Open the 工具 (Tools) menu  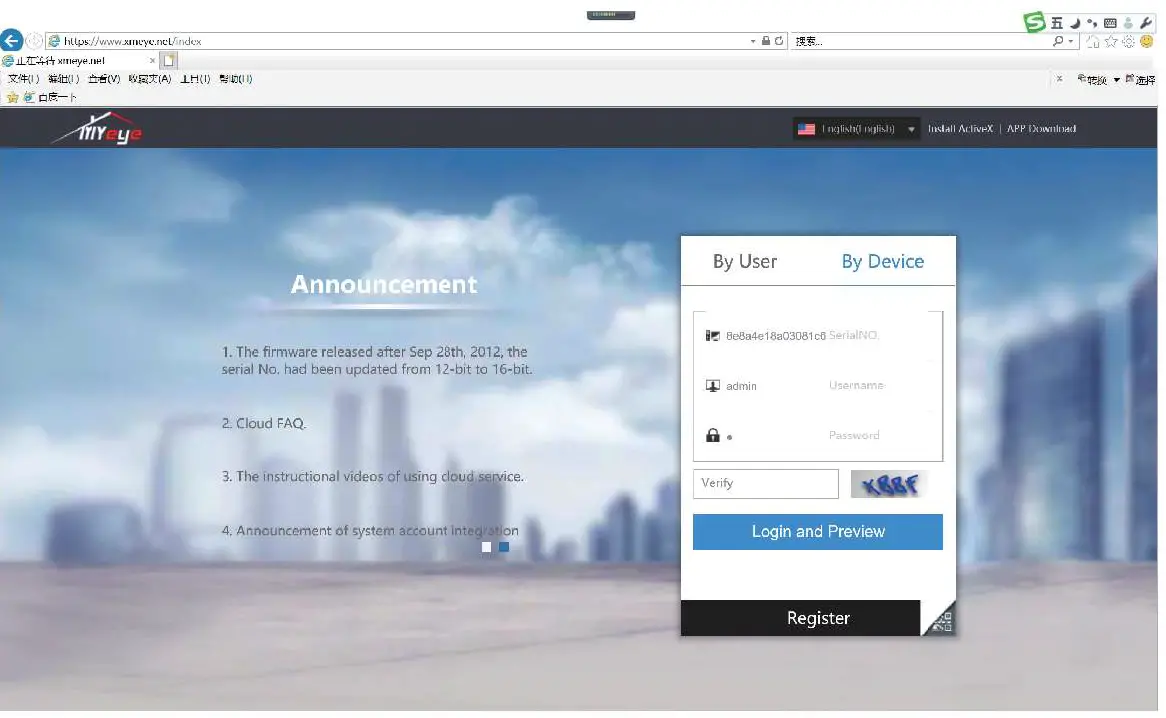point(195,79)
